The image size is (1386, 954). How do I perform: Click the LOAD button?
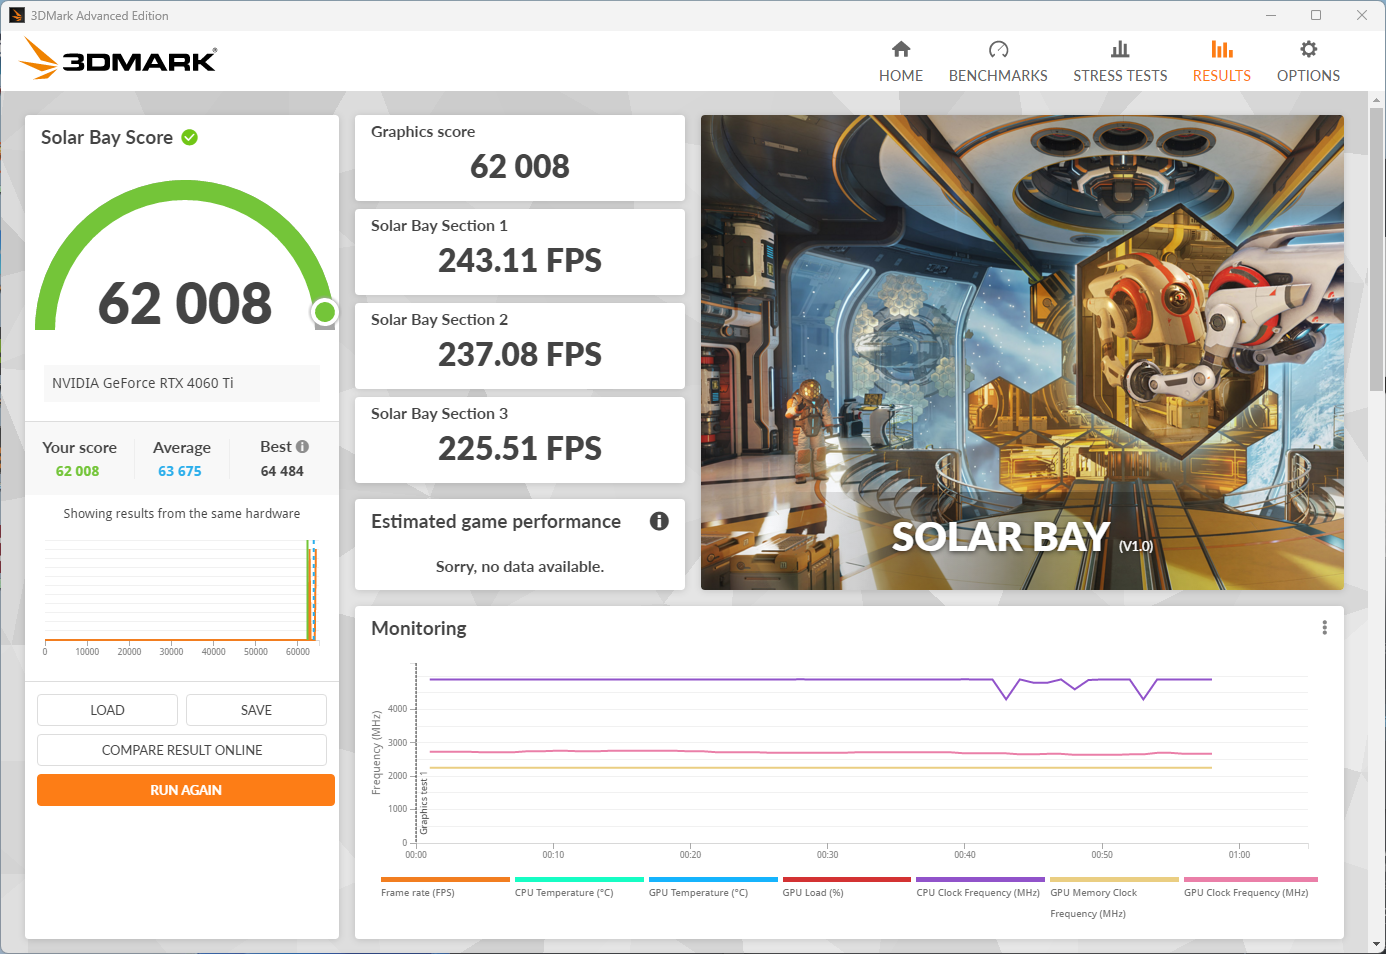point(107,710)
